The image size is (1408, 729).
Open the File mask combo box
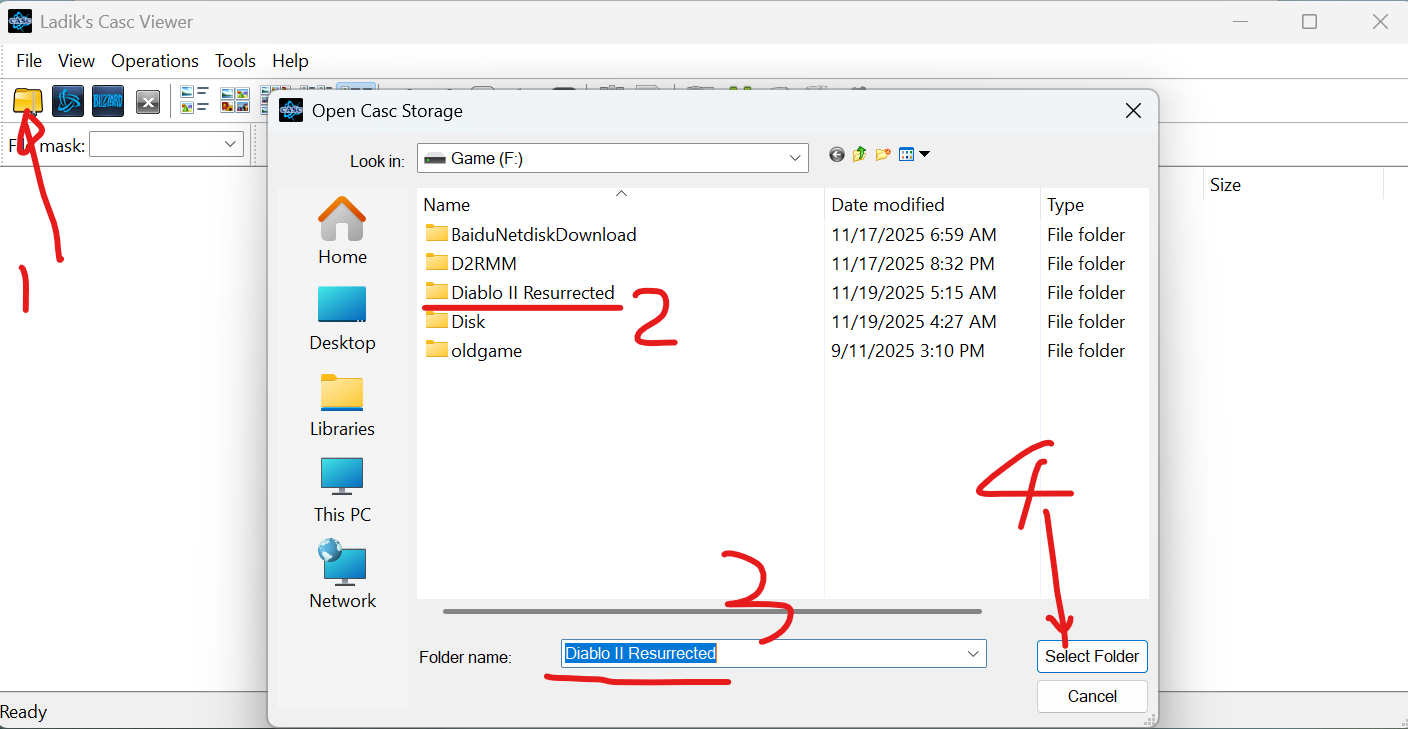tap(166, 145)
